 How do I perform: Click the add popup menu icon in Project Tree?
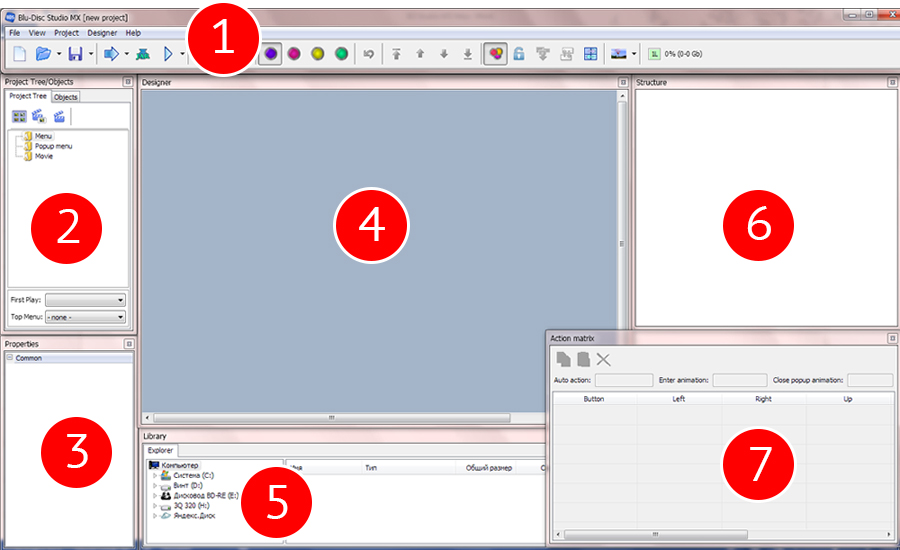[39, 117]
